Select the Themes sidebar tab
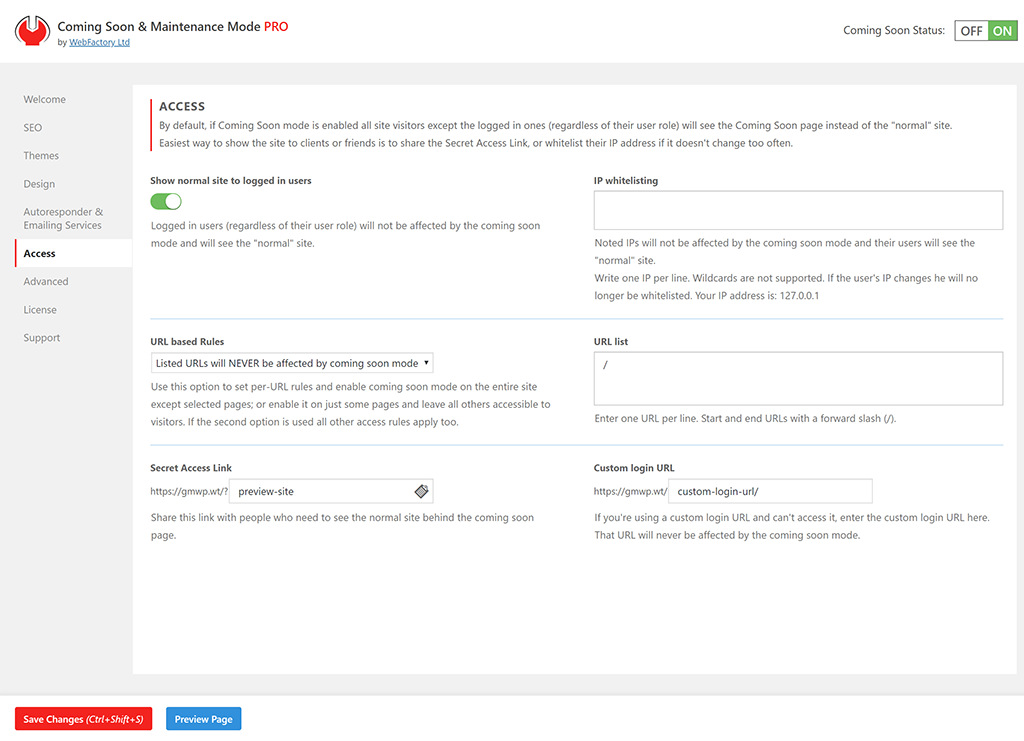Viewport: 1024px width, 741px height. point(41,156)
